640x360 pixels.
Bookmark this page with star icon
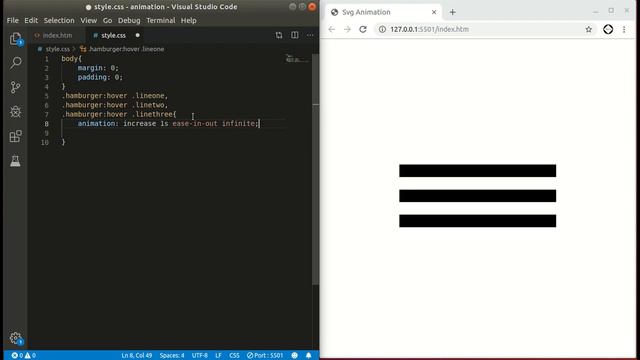click(589, 29)
